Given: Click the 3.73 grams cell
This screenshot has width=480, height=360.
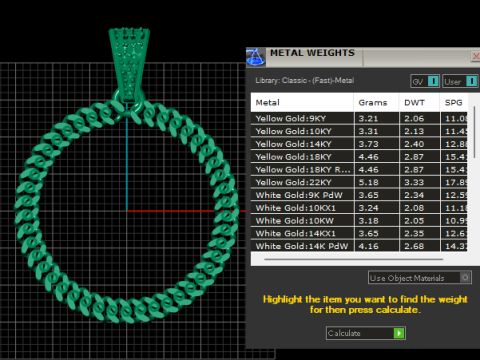Looking at the screenshot, I should (x=377, y=144).
